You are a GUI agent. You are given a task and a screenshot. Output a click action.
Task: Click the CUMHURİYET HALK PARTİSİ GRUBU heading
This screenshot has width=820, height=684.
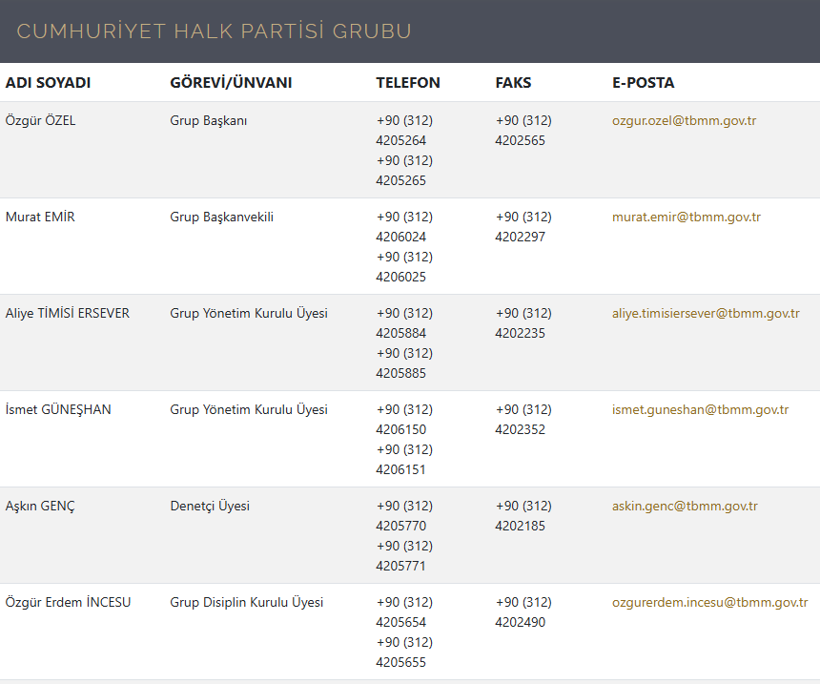[x=214, y=31]
